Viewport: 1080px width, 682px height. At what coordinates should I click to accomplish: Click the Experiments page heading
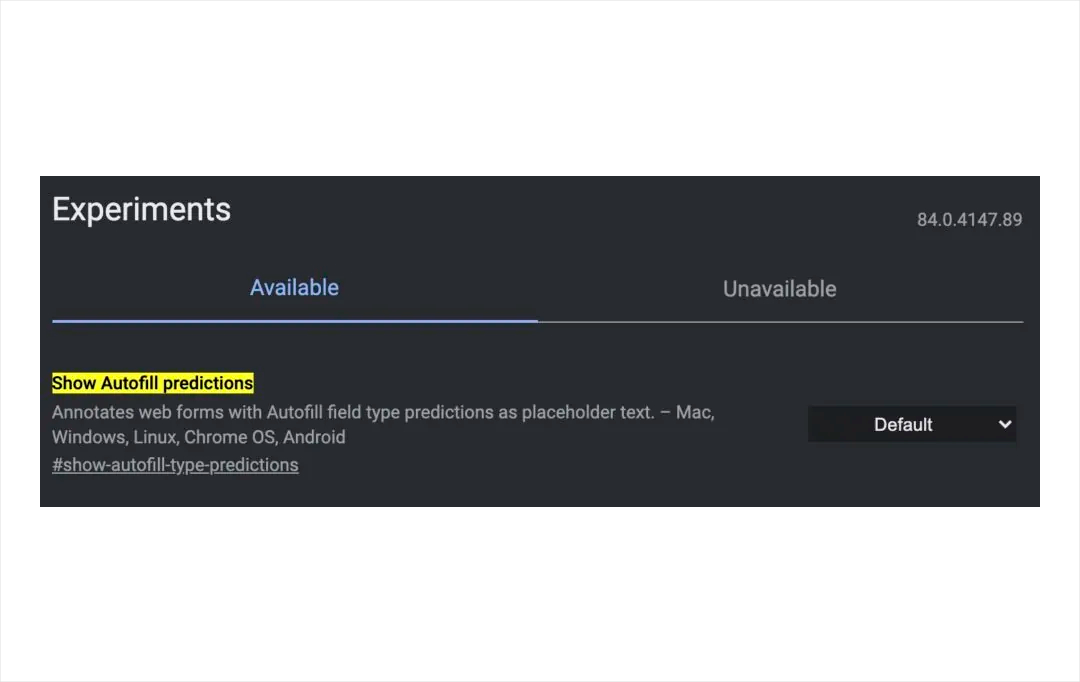pos(141,209)
